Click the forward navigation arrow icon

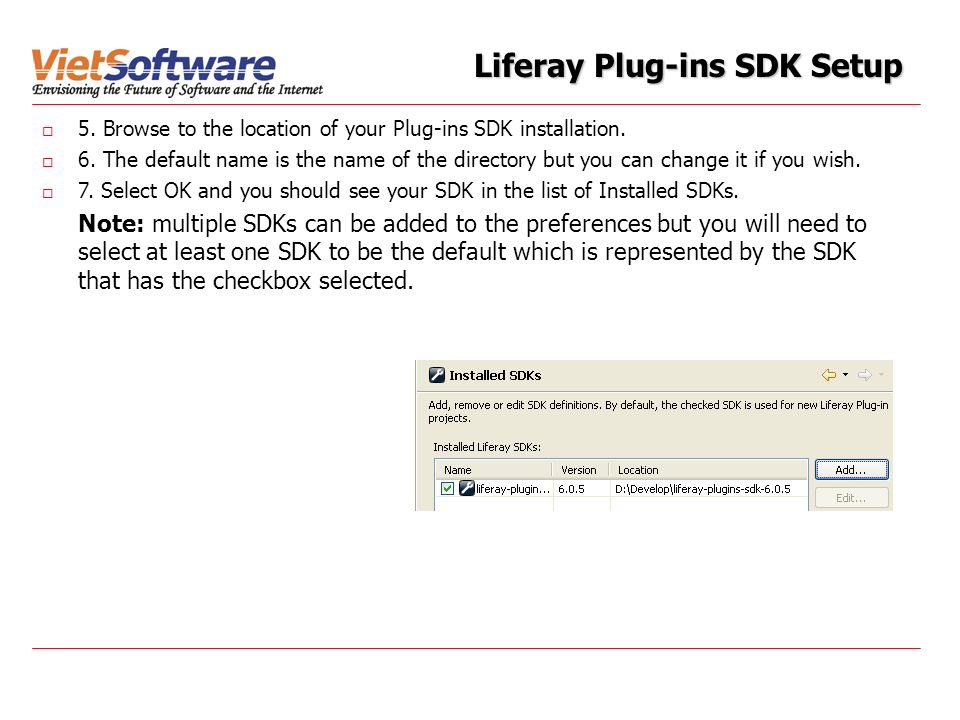[x=864, y=375]
